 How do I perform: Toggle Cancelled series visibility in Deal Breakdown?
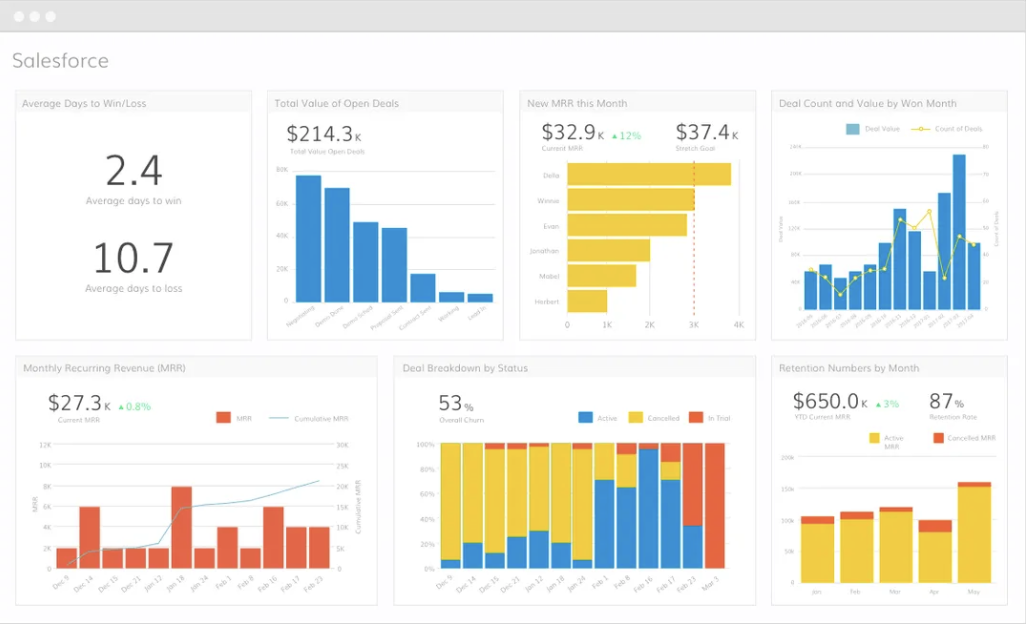pyautogui.click(x=638, y=417)
